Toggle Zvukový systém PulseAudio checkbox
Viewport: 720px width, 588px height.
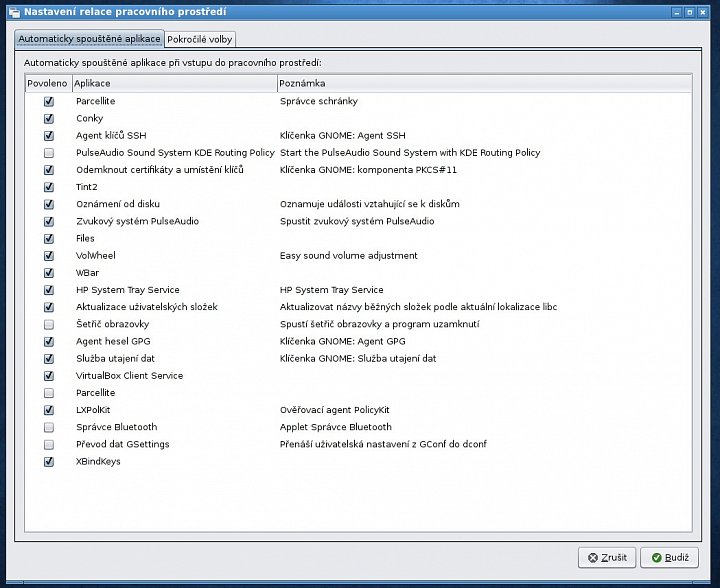click(49, 221)
